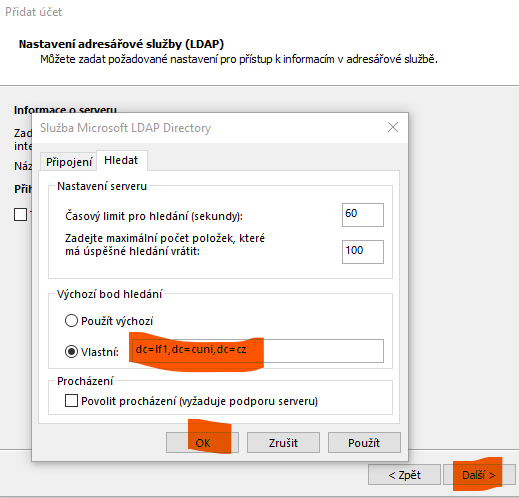Image resolution: width=519 pixels, height=498 pixels.
Task: Cancel with the Zrušit button
Action: (283, 443)
